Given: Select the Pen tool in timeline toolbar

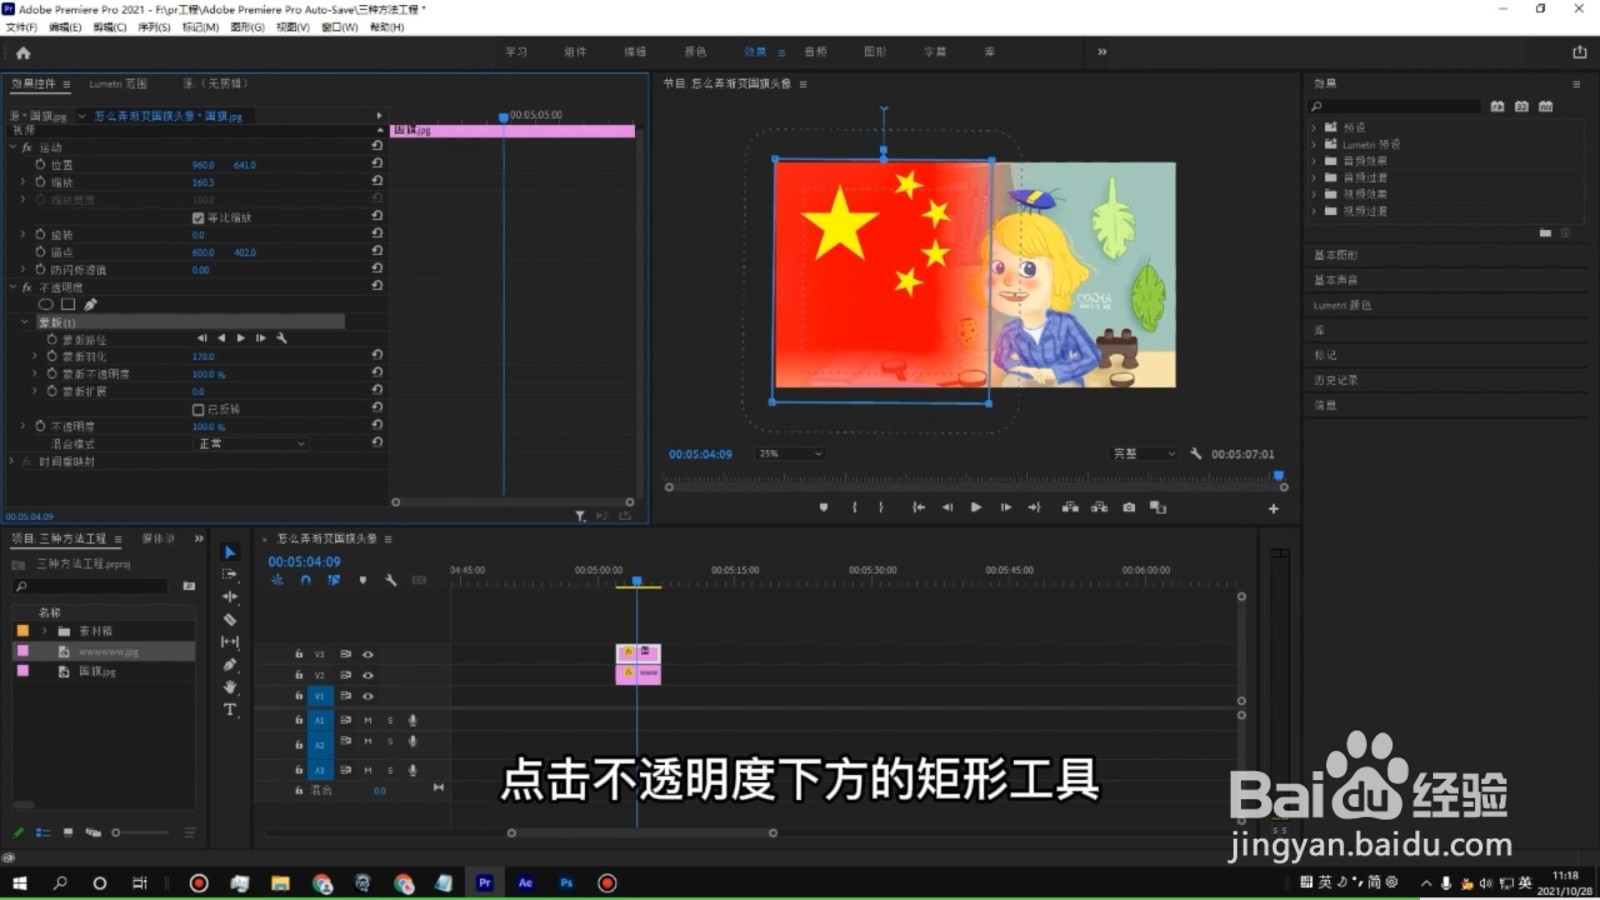Looking at the screenshot, I should (230, 664).
